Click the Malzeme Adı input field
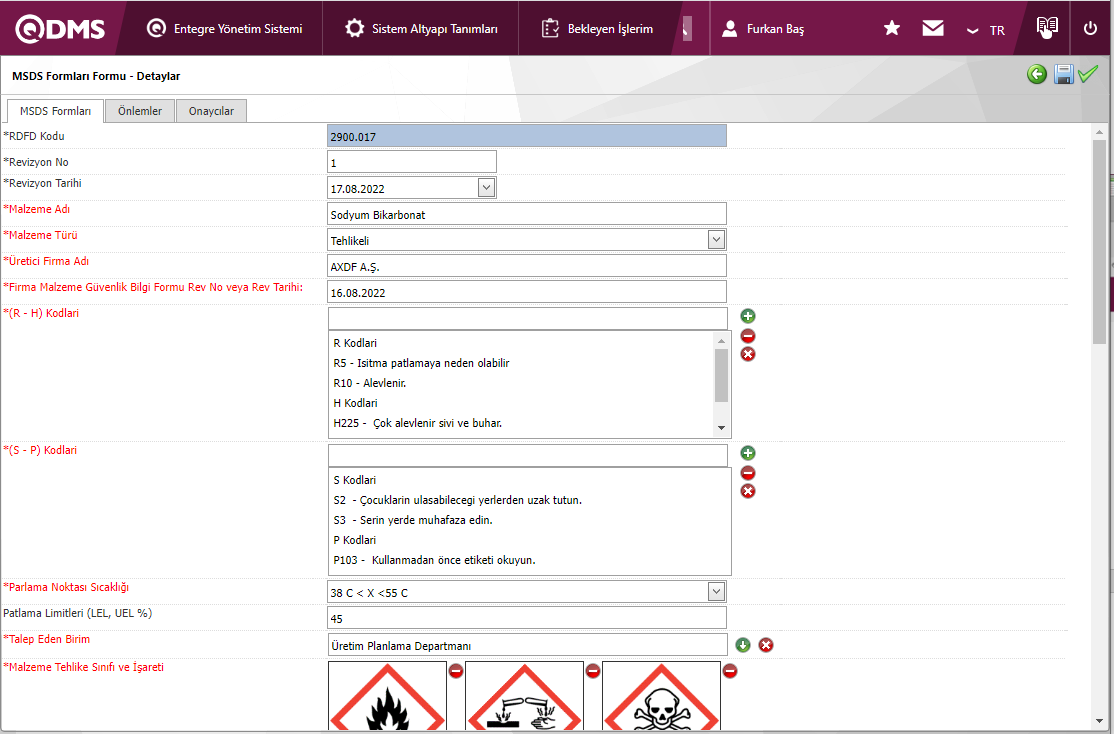Image resolution: width=1114 pixels, height=734 pixels. tap(527, 214)
